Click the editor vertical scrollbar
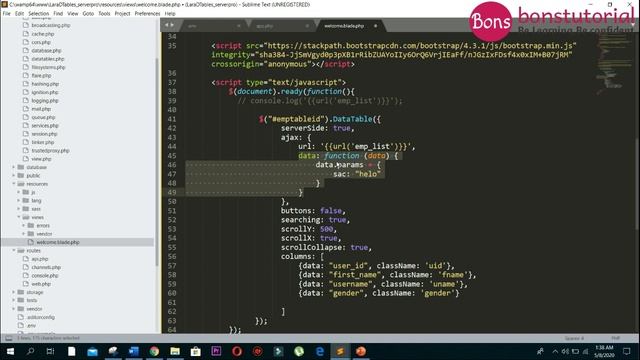This screenshot has width=640, height=360. pyautogui.click(x=637, y=184)
